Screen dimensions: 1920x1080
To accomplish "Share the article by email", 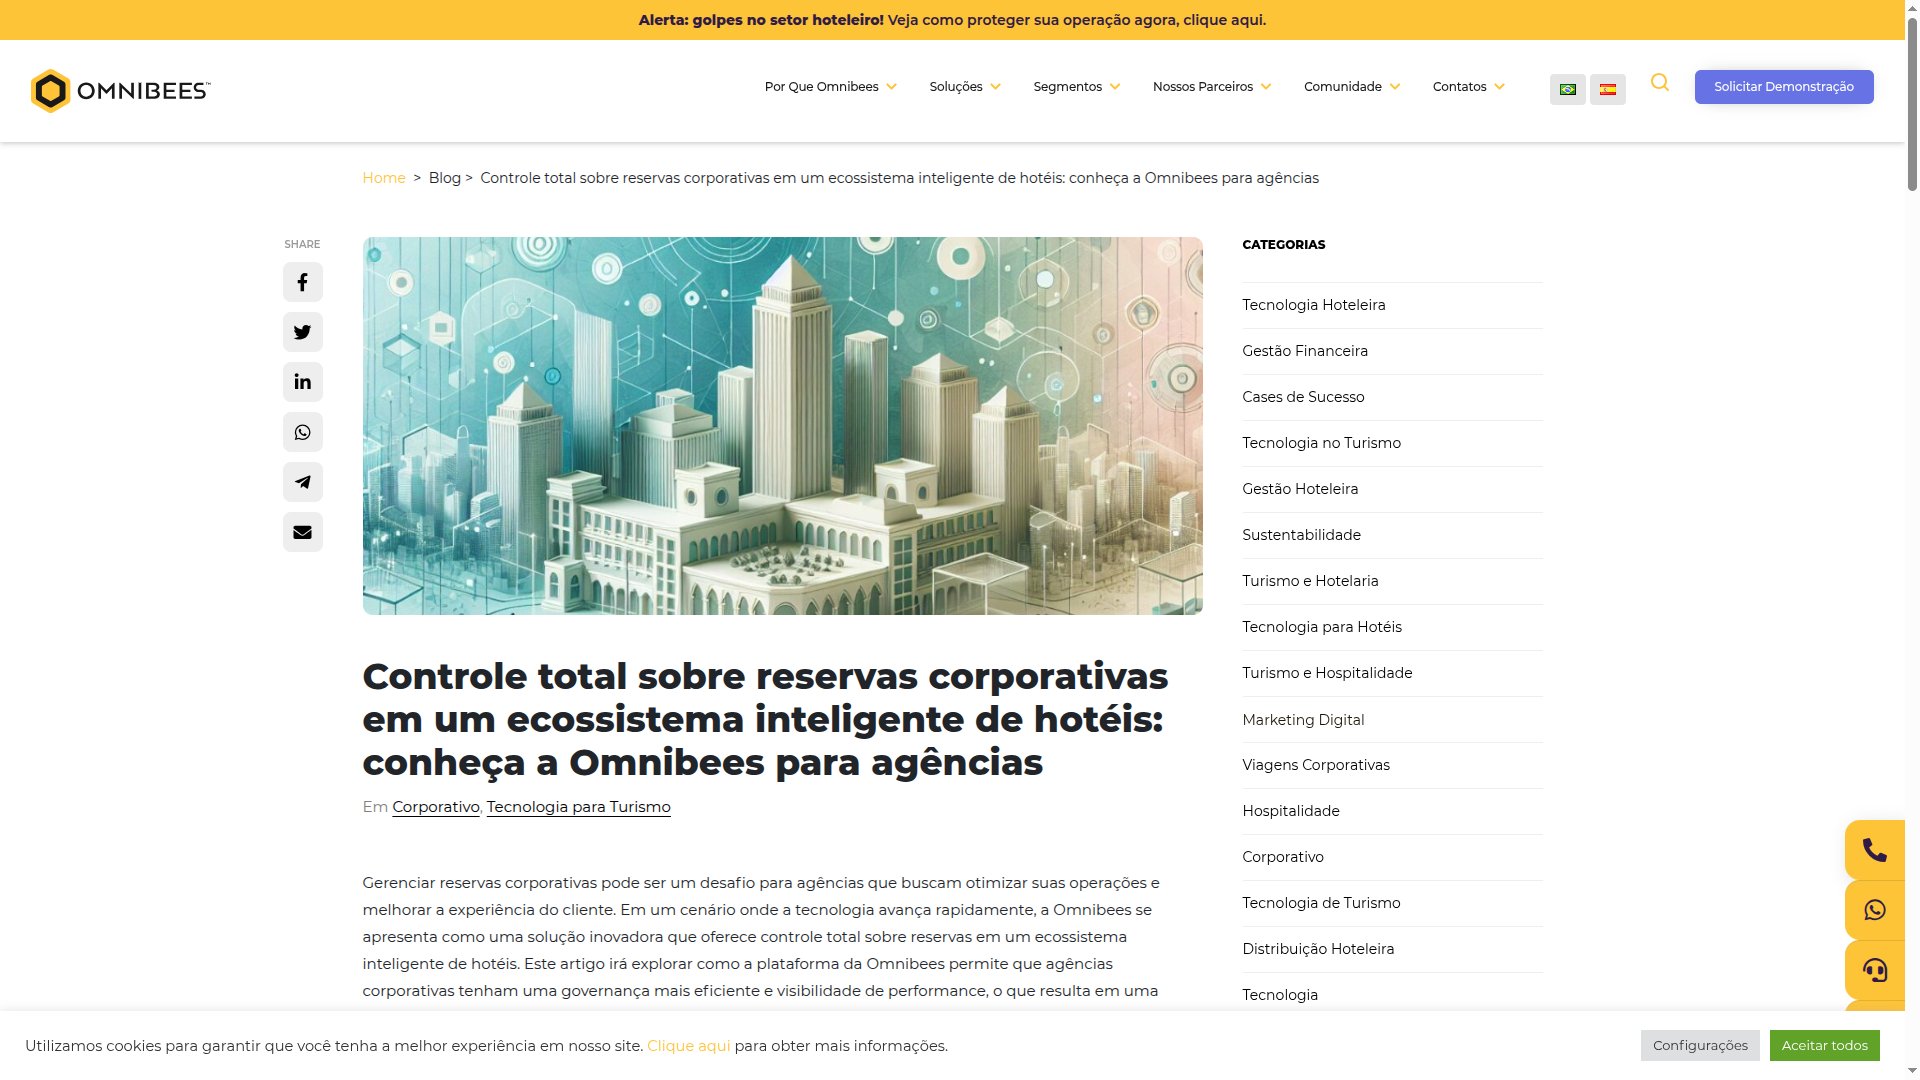I will (302, 531).
